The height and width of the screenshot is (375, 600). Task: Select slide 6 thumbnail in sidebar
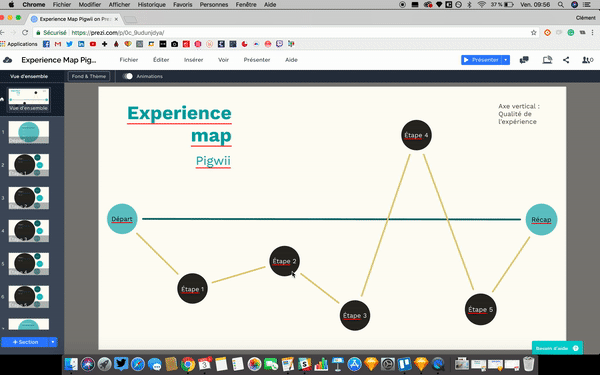click(x=29, y=297)
